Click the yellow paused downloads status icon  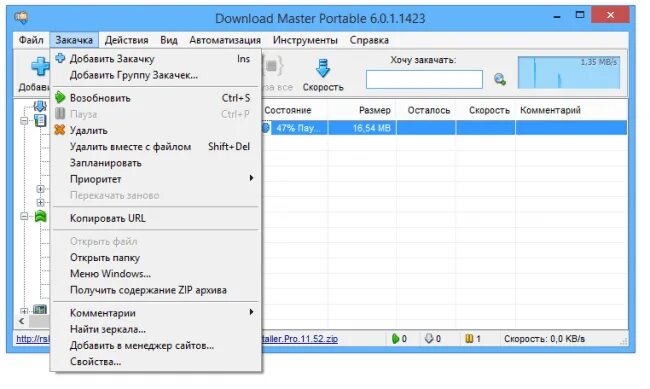469,339
